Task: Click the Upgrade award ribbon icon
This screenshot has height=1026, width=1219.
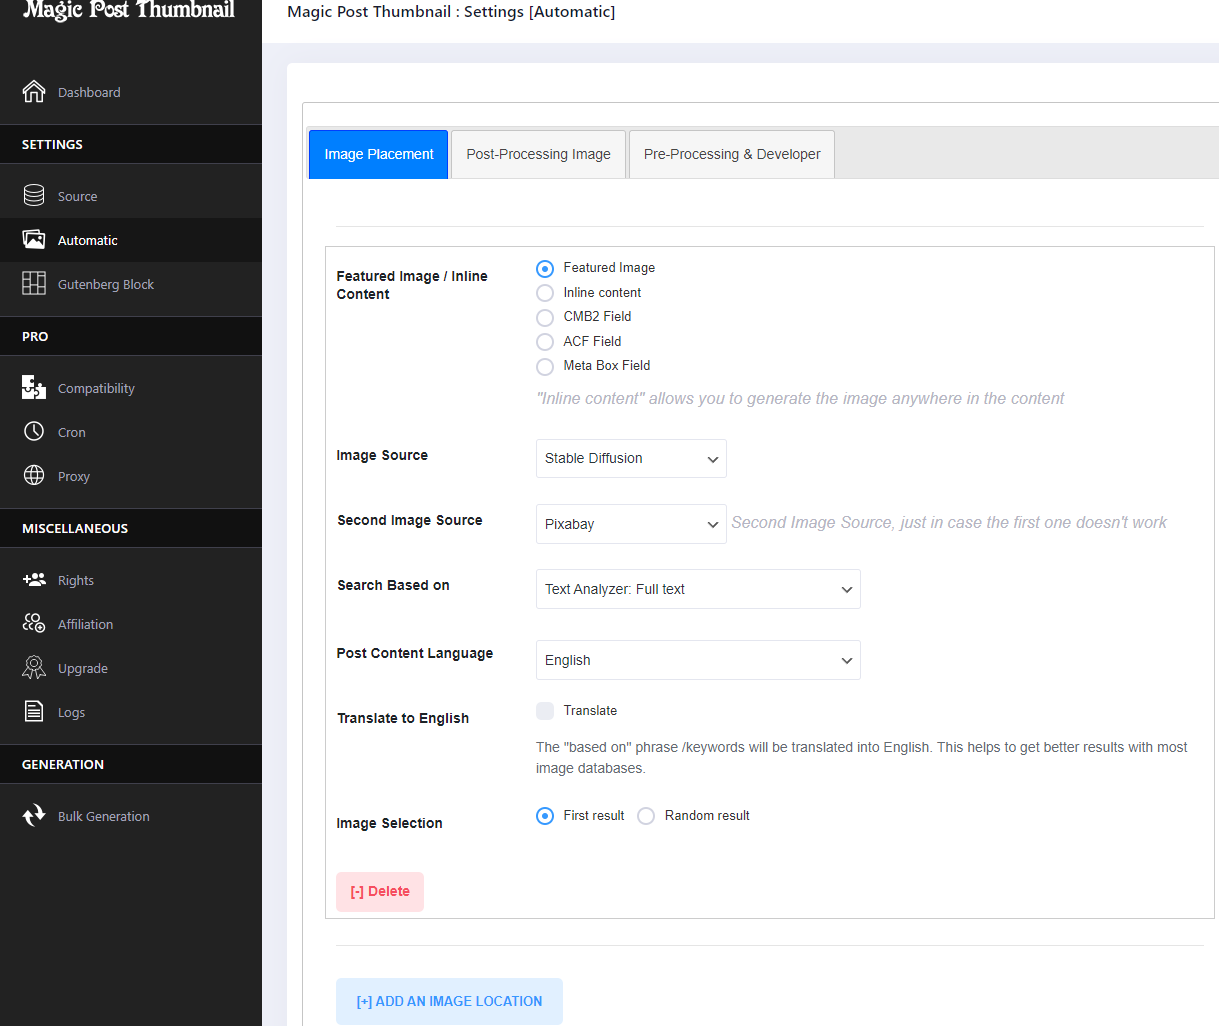Action: (34, 668)
